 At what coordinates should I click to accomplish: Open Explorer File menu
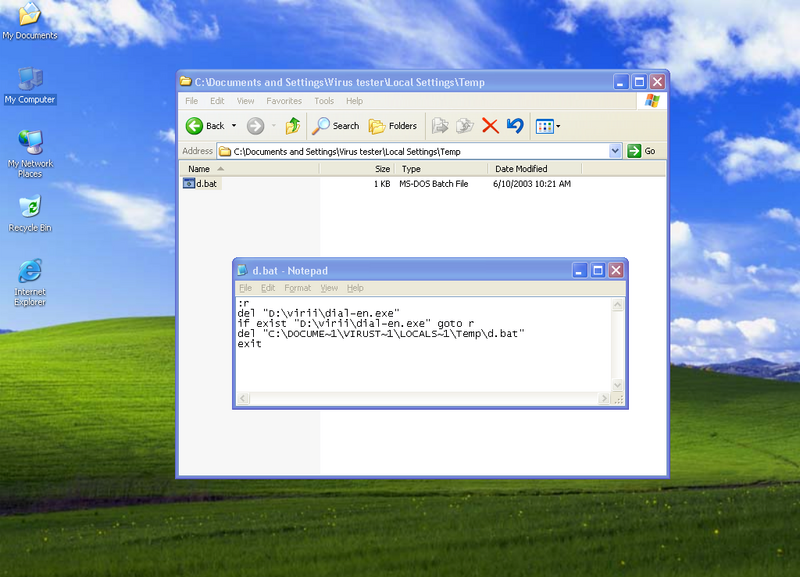click(x=191, y=101)
